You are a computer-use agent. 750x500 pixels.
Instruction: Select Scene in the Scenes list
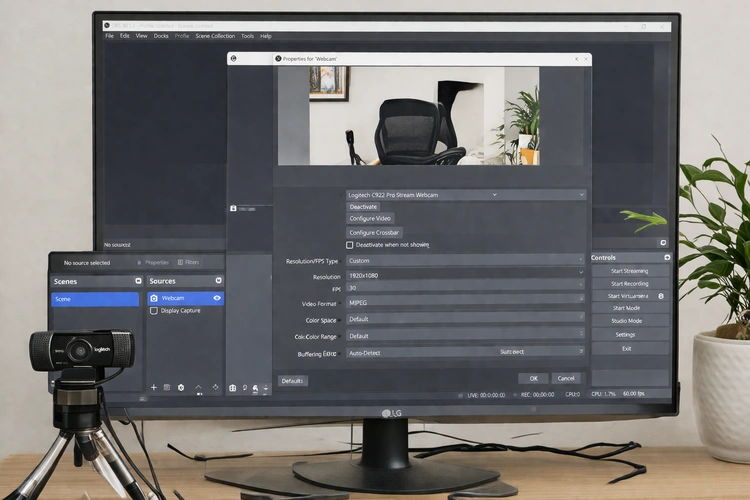pyautogui.click(x=95, y=299)
